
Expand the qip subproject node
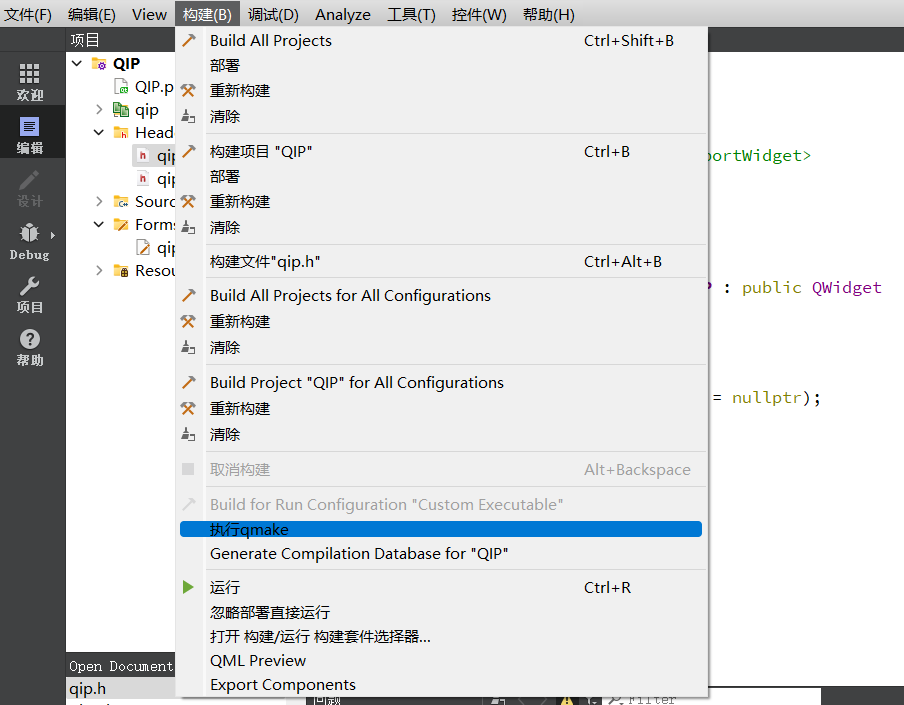[99, 110]
